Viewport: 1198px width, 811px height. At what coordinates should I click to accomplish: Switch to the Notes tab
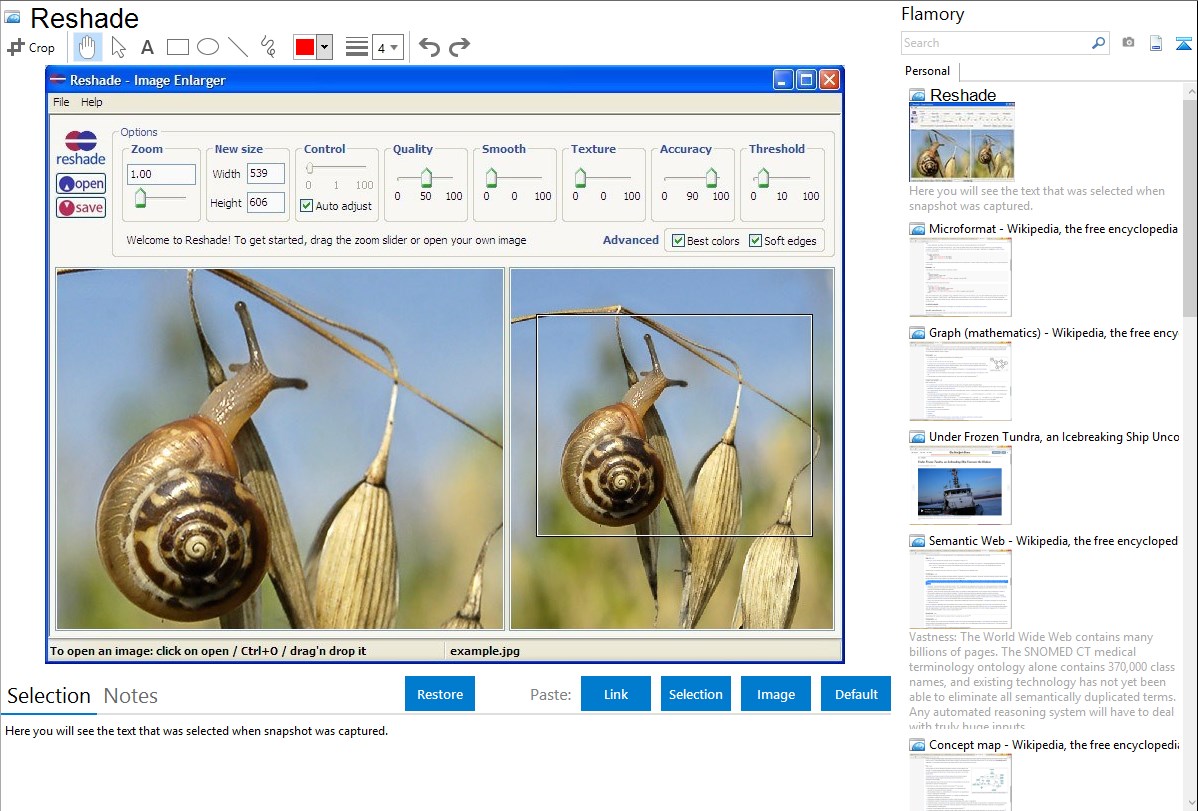click(131, 696)
